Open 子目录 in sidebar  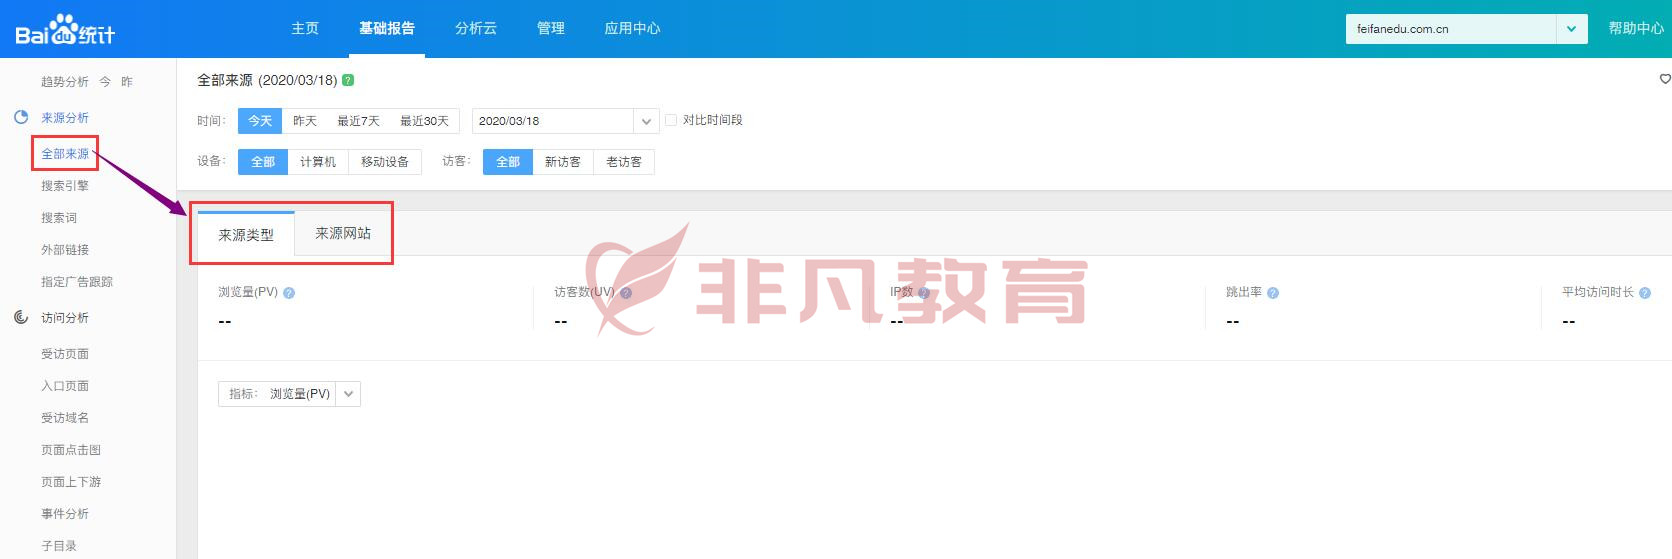(59, 546)
